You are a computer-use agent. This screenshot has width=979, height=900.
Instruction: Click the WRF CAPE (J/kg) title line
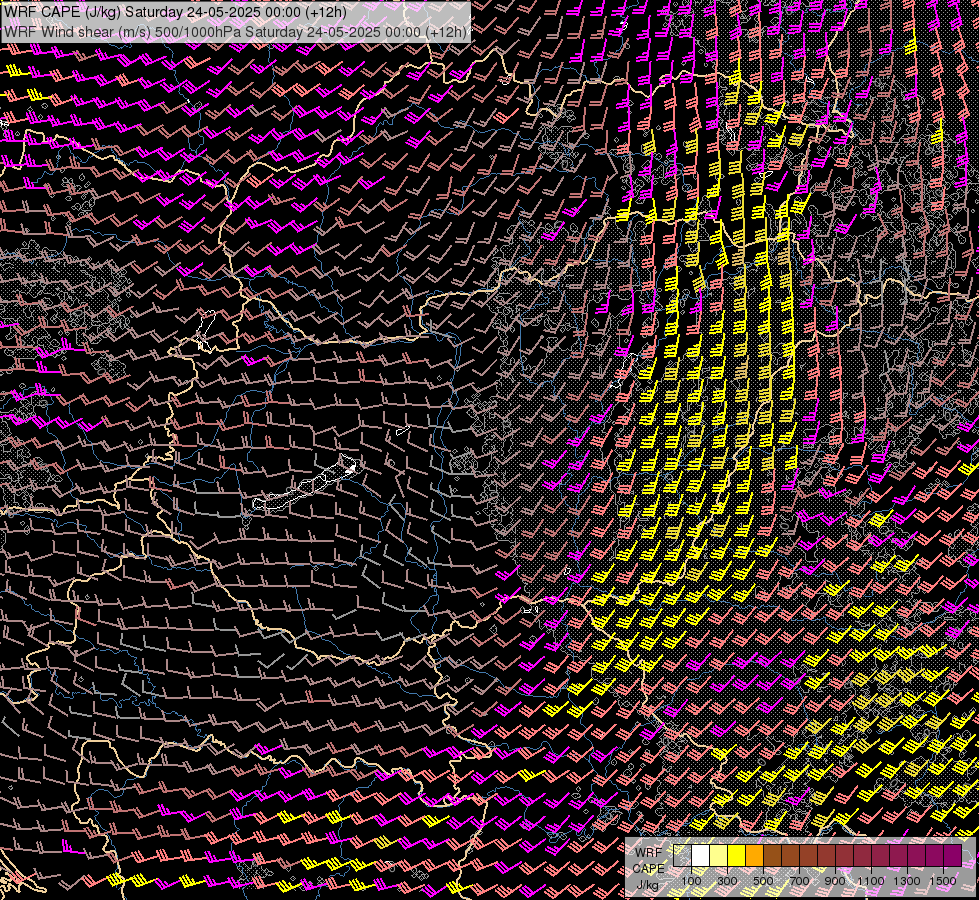175,12
